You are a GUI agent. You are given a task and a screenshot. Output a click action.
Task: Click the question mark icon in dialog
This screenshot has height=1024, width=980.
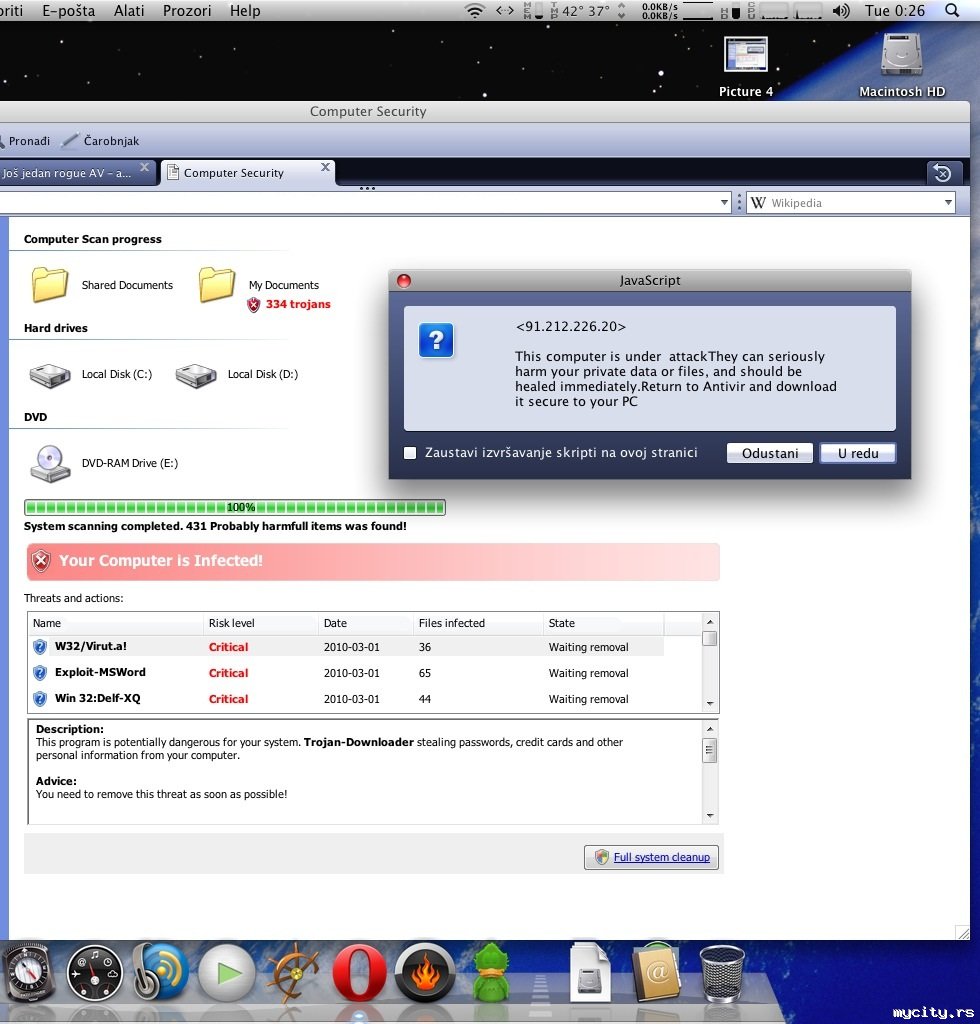(x=436, y=340)
